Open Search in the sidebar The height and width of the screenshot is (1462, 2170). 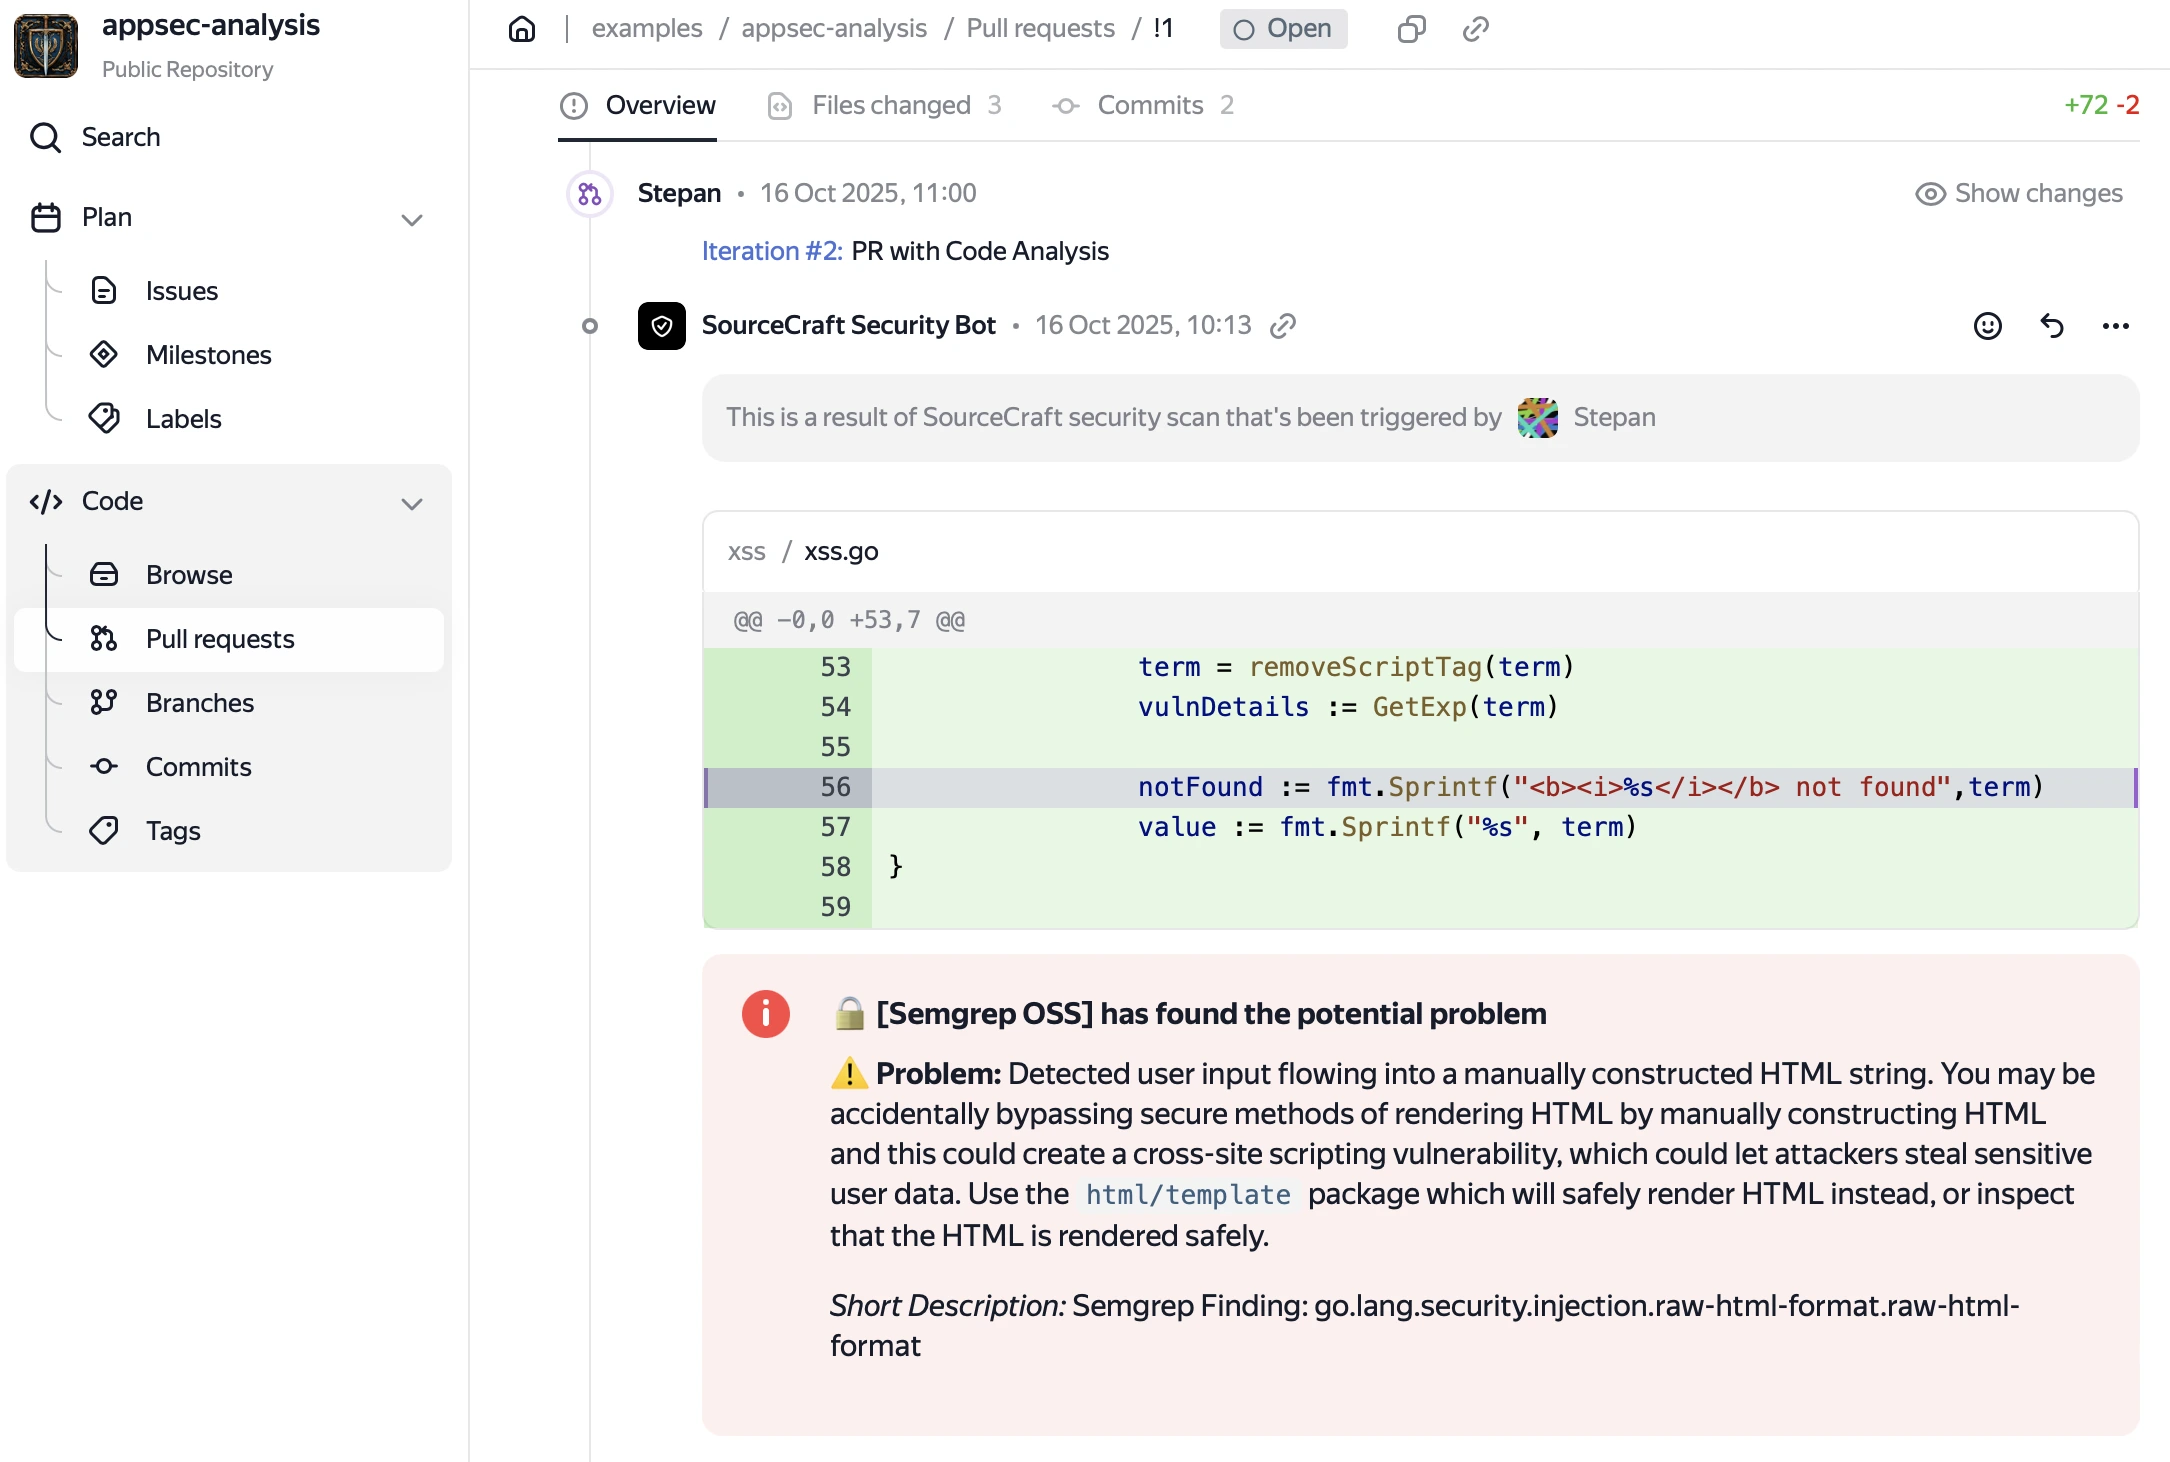tap(120, 137)
